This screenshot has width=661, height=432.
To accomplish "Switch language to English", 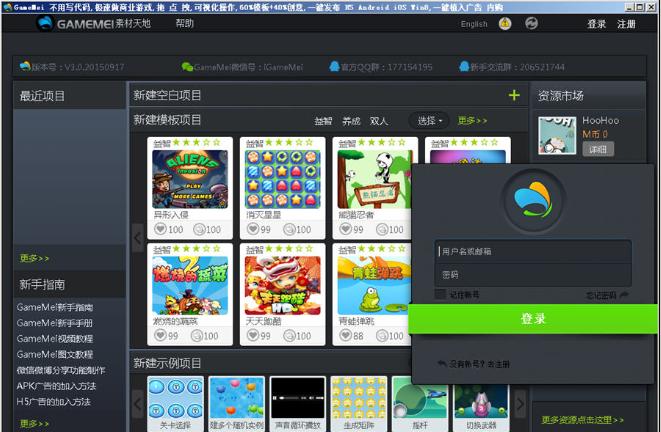I will pyautogui.click(x=474, y=24).
